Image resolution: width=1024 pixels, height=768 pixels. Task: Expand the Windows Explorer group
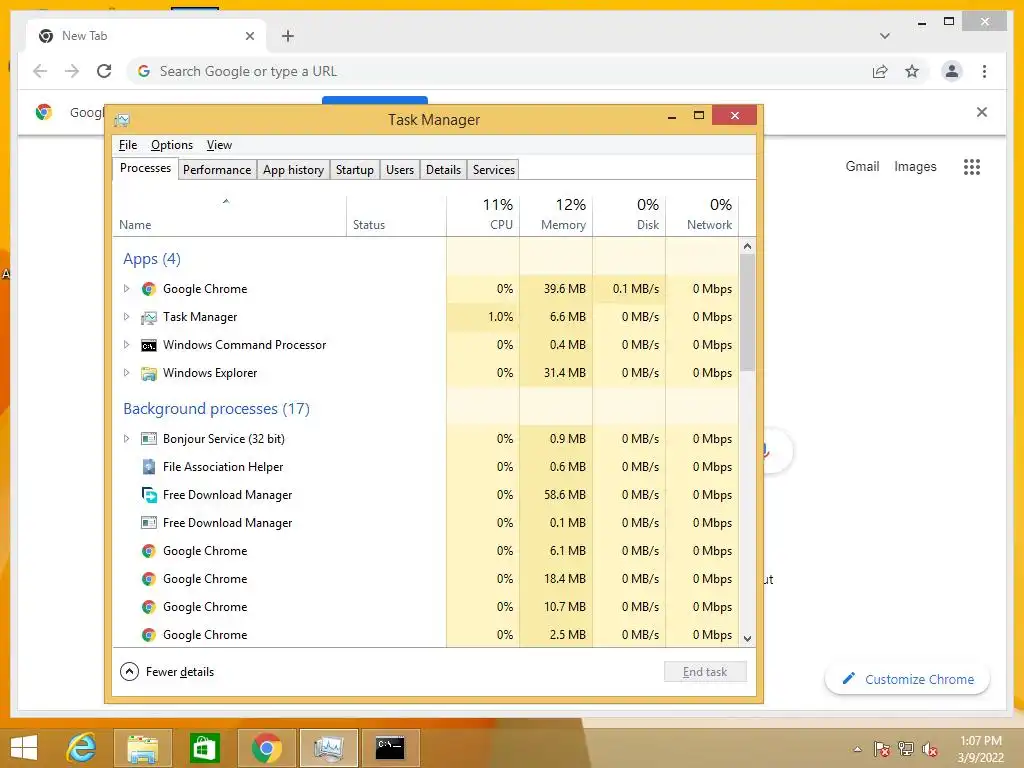tap(127, 373)
